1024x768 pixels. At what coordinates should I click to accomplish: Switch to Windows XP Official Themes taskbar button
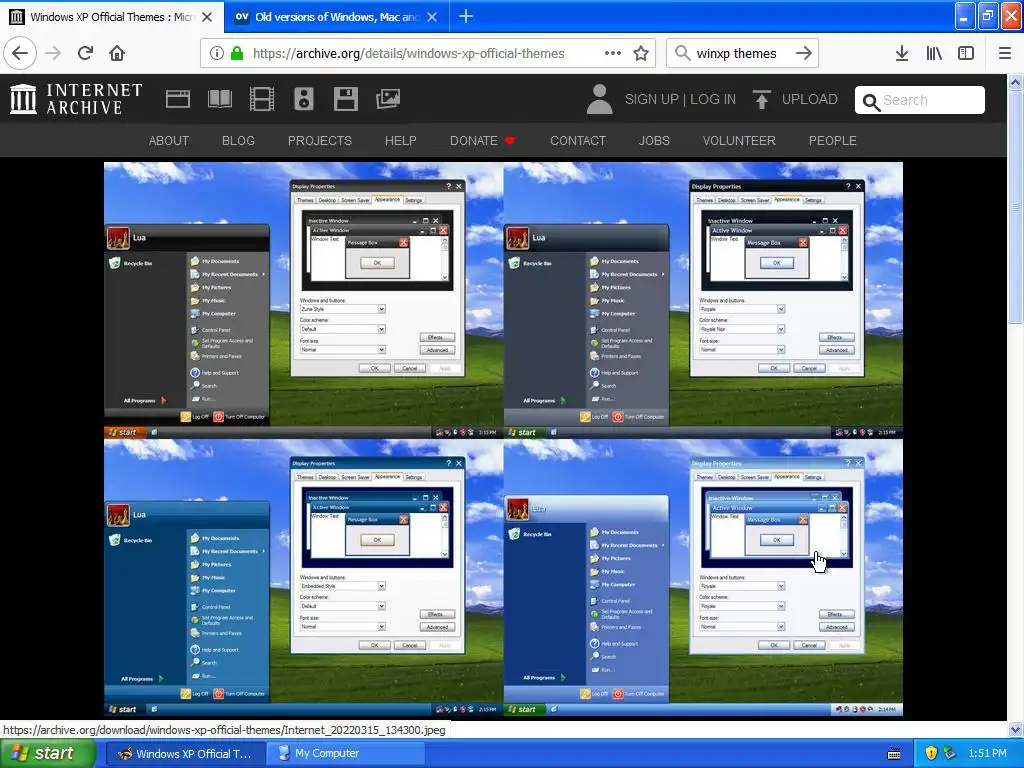tap(185, 754)
